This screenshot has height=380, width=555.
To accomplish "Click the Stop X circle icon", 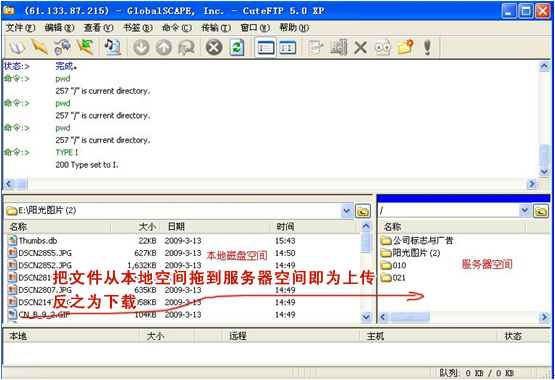I will (214, 47).
